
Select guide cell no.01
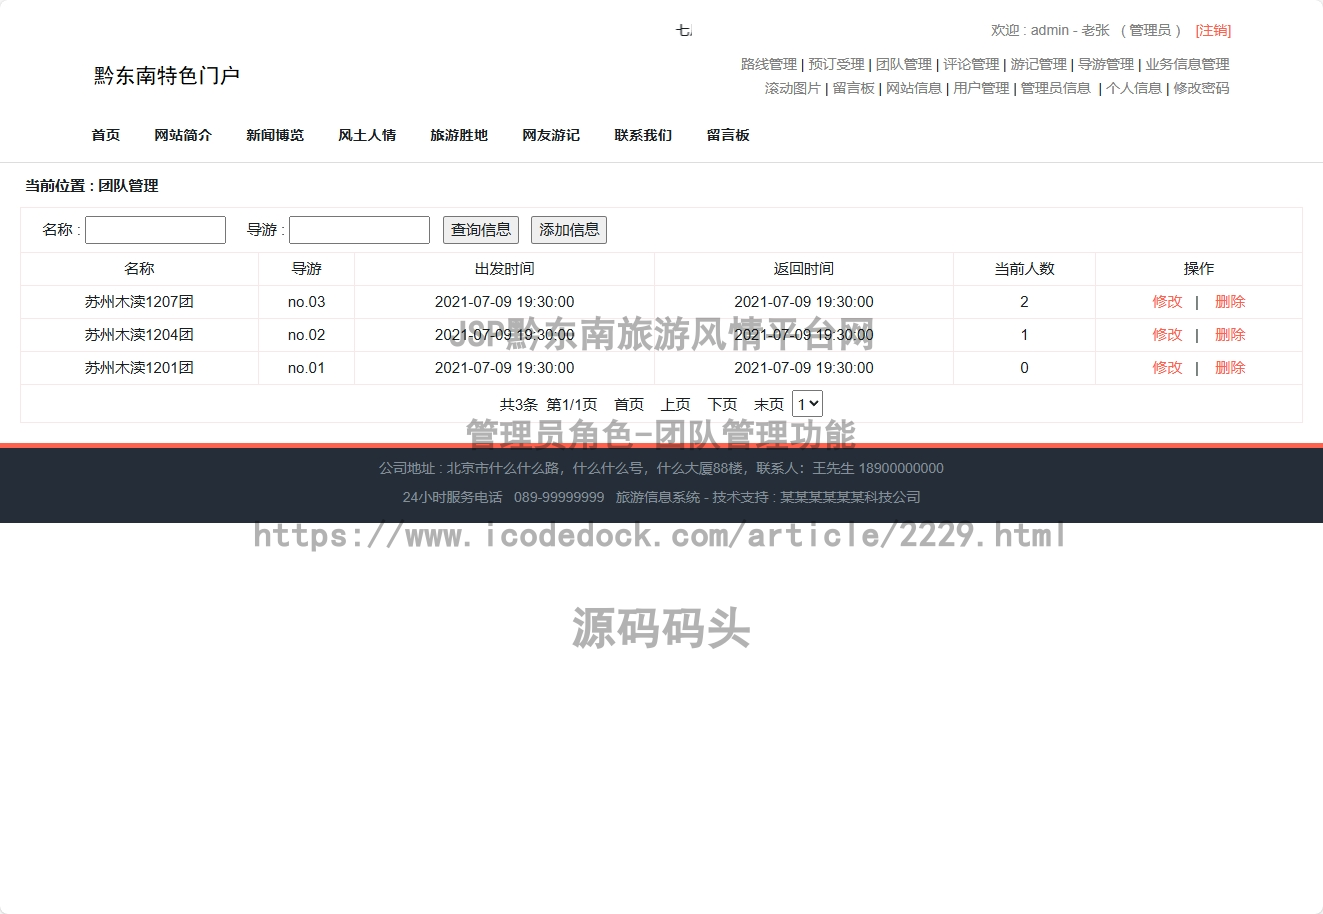[x=306, y=368]
